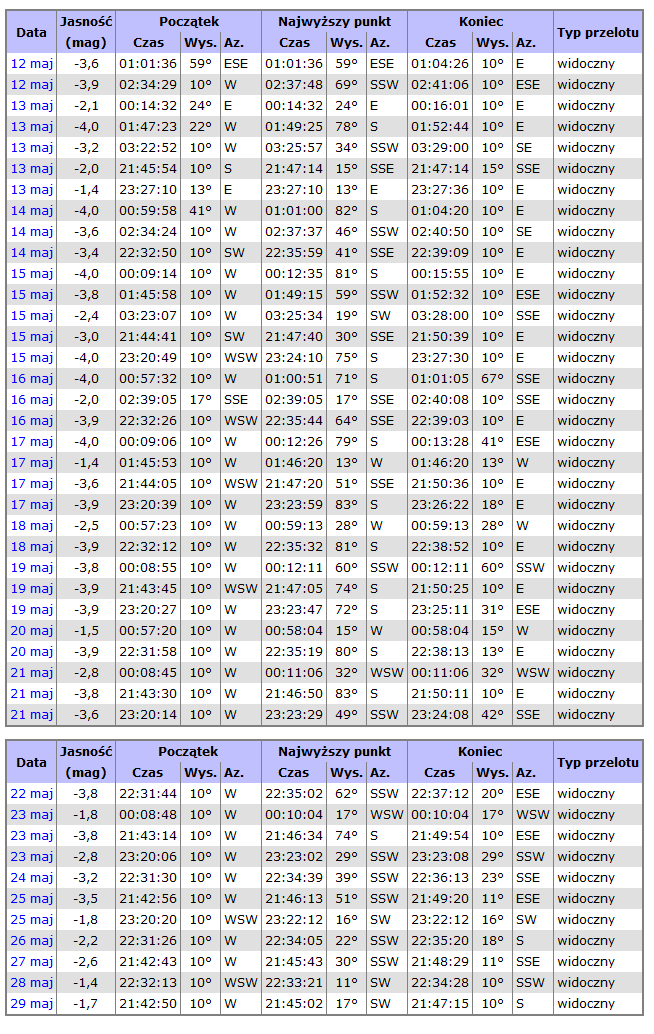Image resolution: width=654 pixels, height=1034 pixels.
Task: Click the 82° maximum altitude cell
Action: click(x=347, y=211)
